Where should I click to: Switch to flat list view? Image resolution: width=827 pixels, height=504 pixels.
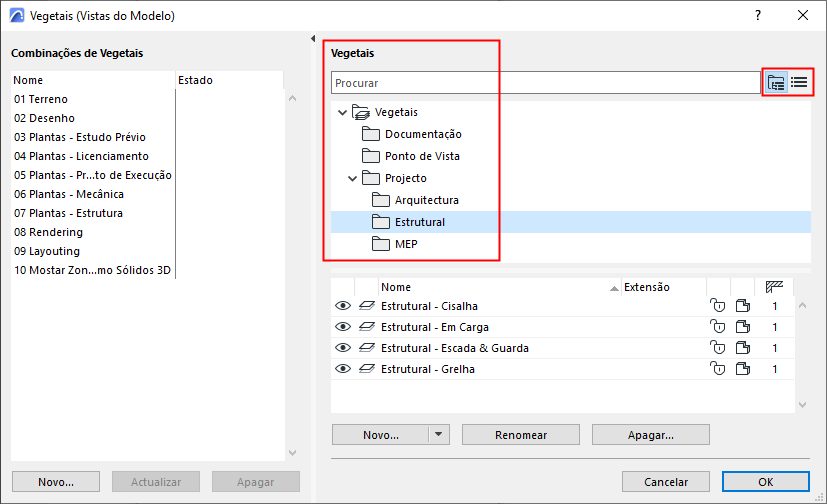point(799,83)
